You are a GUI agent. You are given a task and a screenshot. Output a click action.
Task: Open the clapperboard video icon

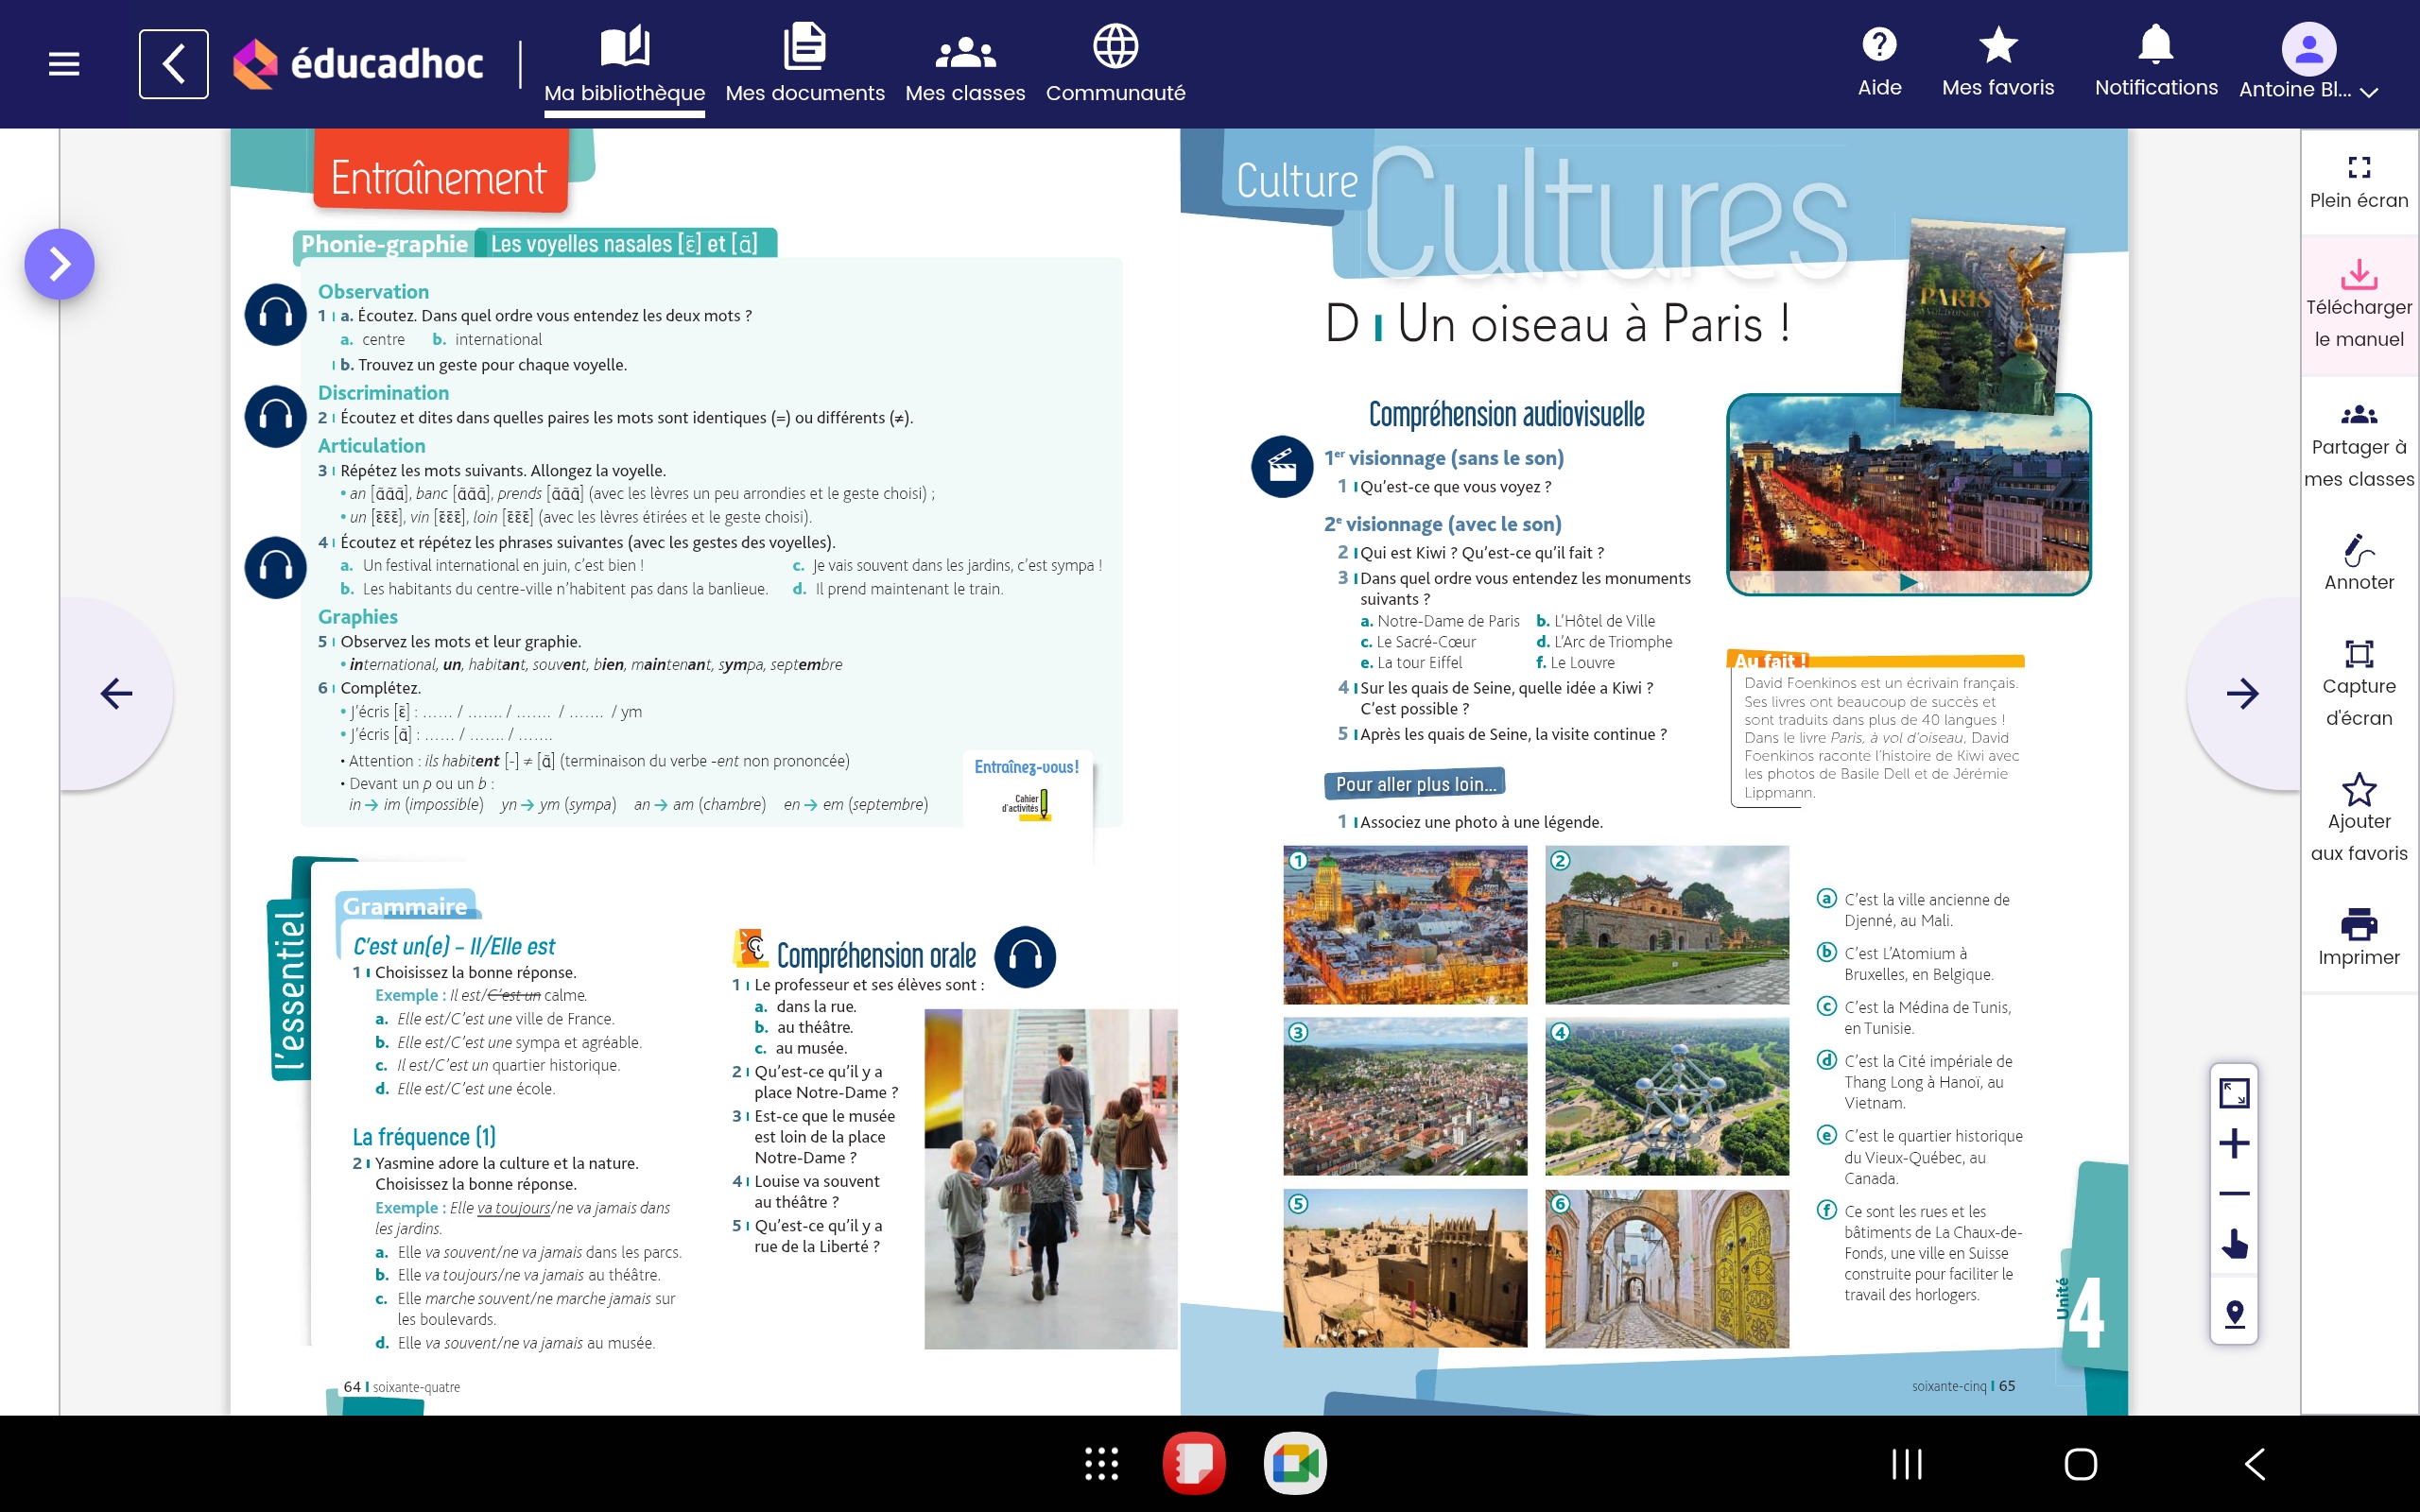[1282, 466]
